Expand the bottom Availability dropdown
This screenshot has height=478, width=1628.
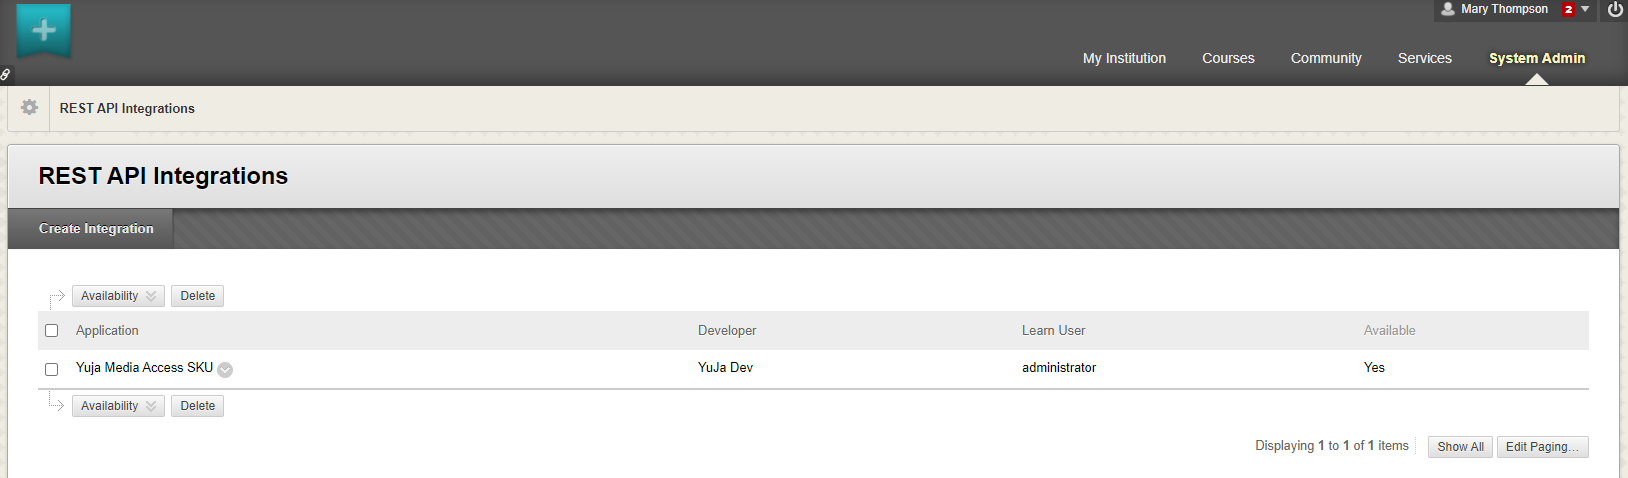[x=118, y=406]
